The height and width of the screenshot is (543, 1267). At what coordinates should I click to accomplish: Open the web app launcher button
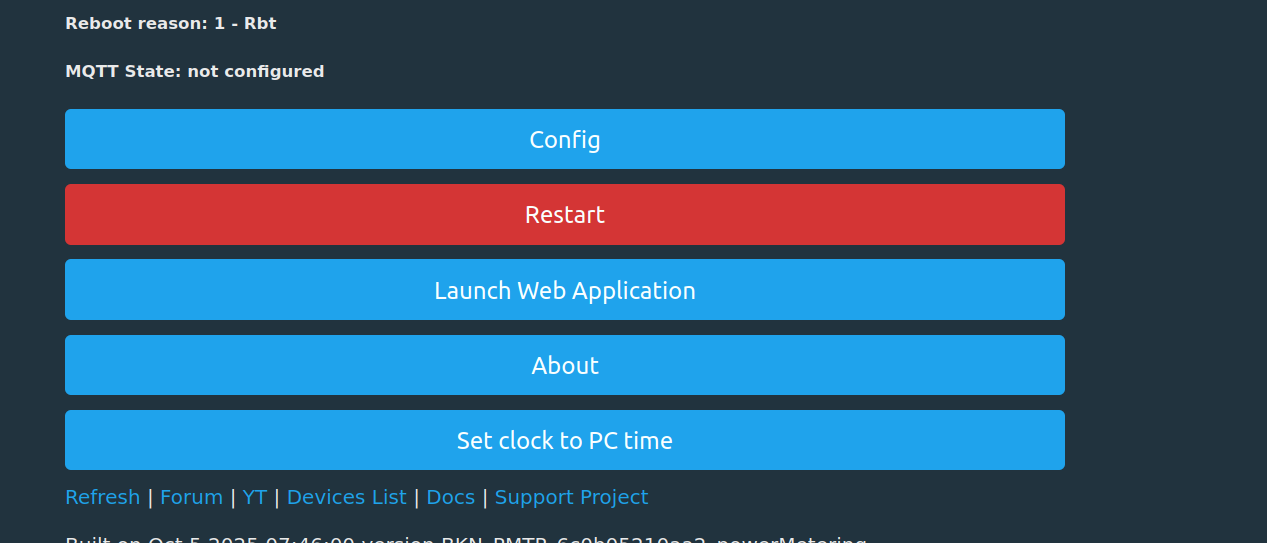(565, 290)
